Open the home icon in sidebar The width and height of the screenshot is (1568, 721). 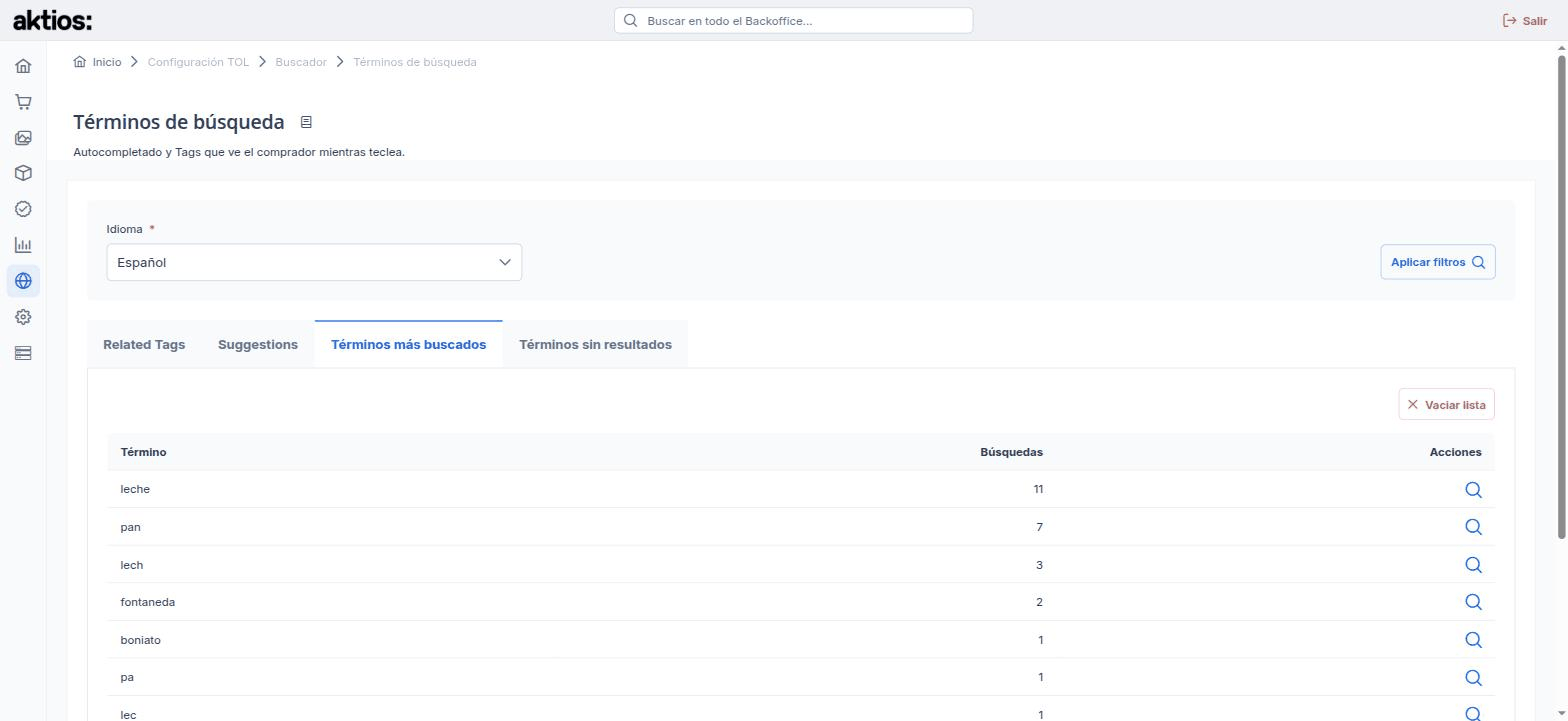click(x=23, y=66)
